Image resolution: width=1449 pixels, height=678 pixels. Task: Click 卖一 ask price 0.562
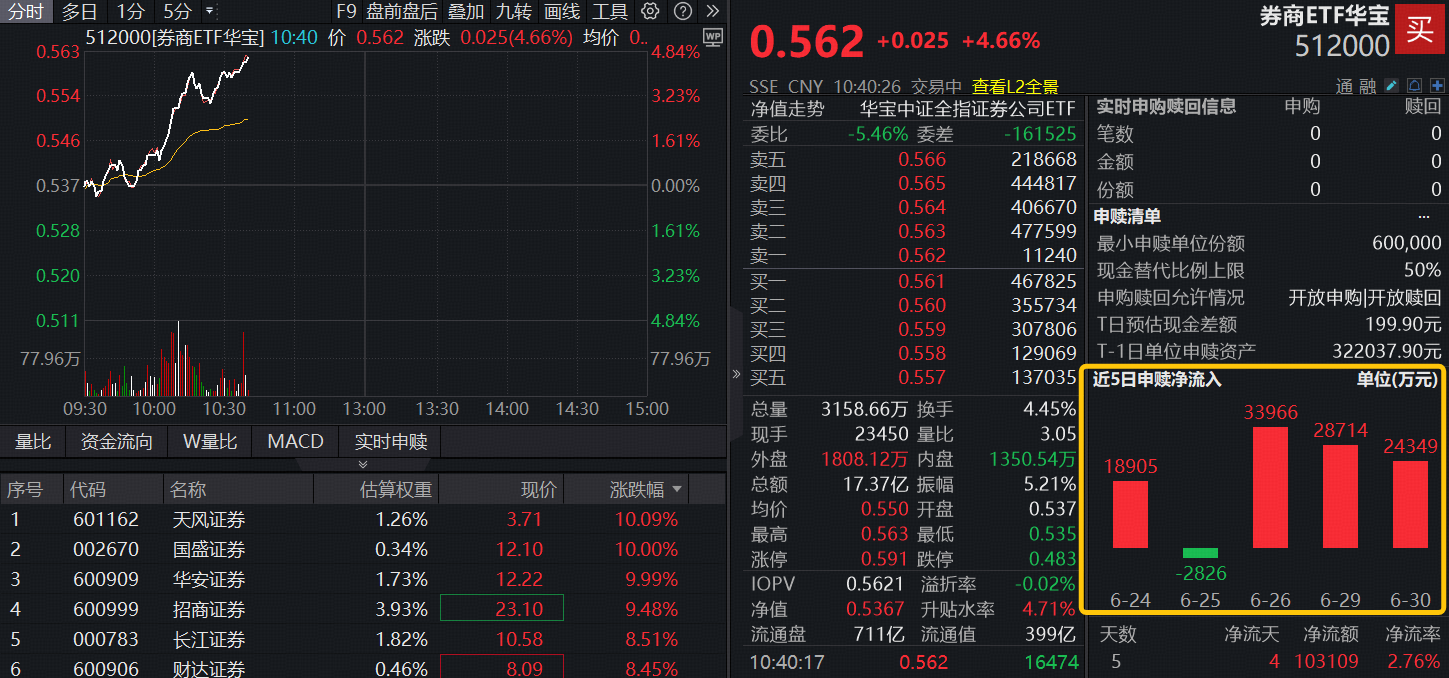tap(922, 255)
